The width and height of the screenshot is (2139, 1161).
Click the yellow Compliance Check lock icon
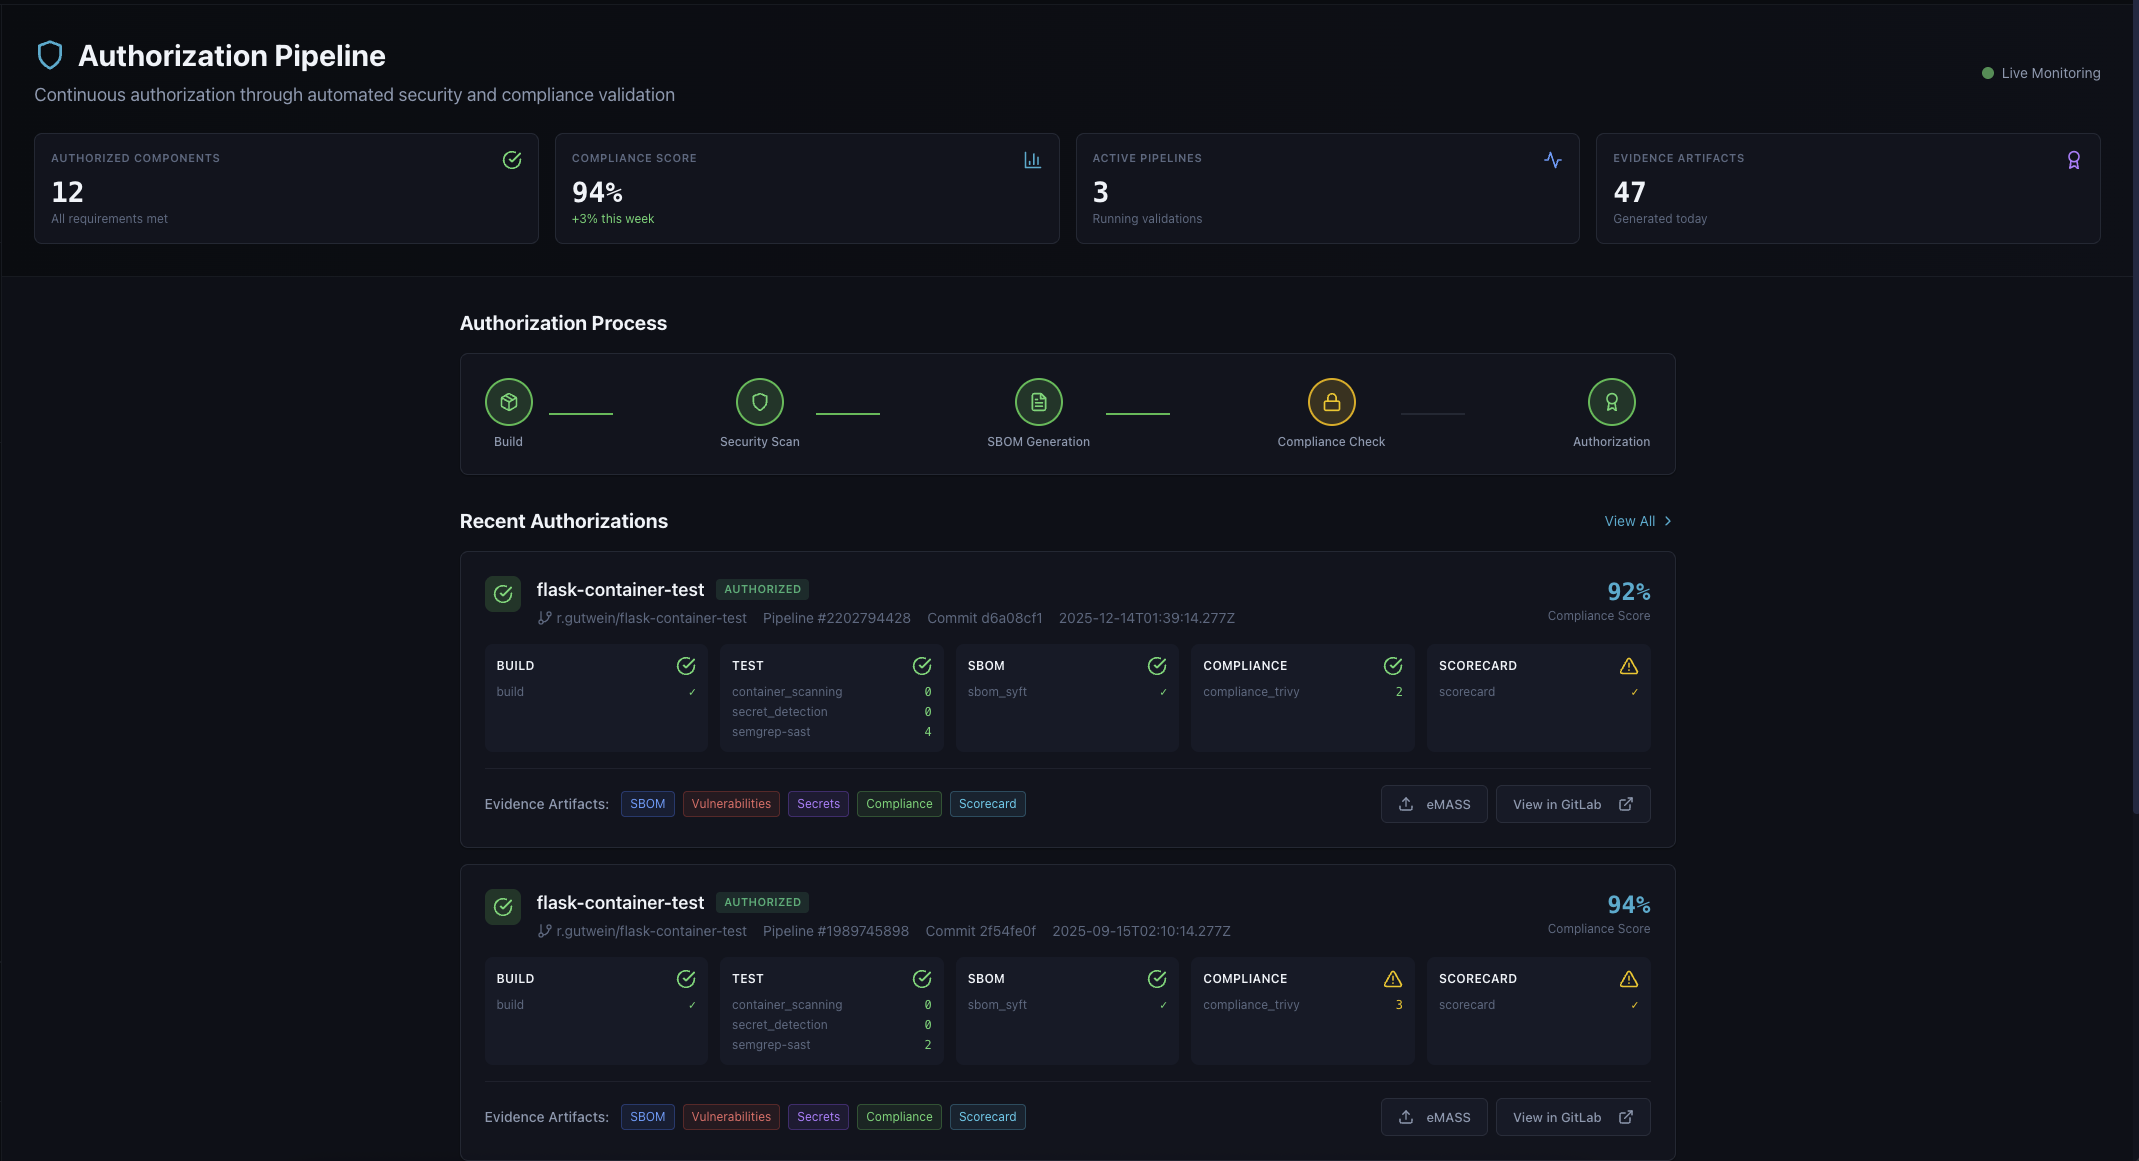tap(1331, 402)
